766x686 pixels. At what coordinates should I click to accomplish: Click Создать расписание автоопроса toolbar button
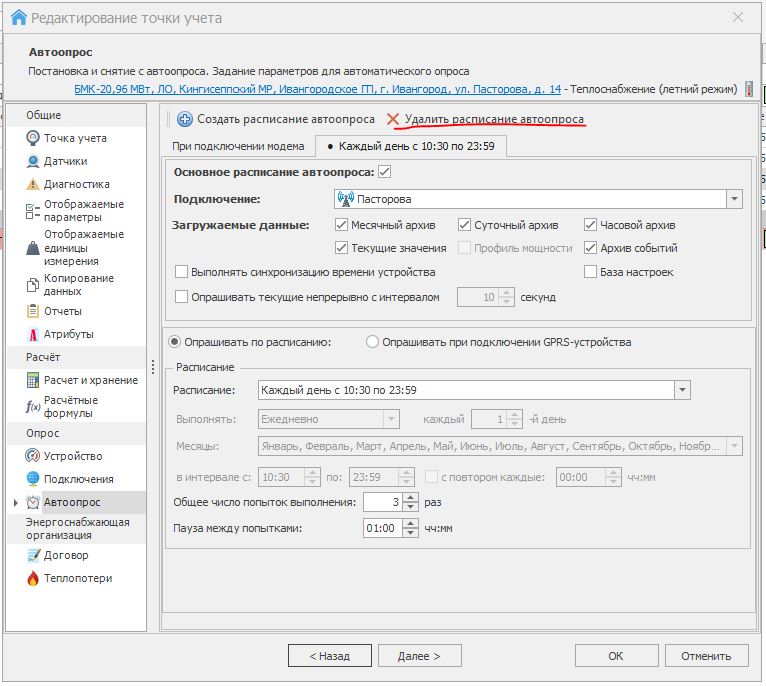point(276,119)
